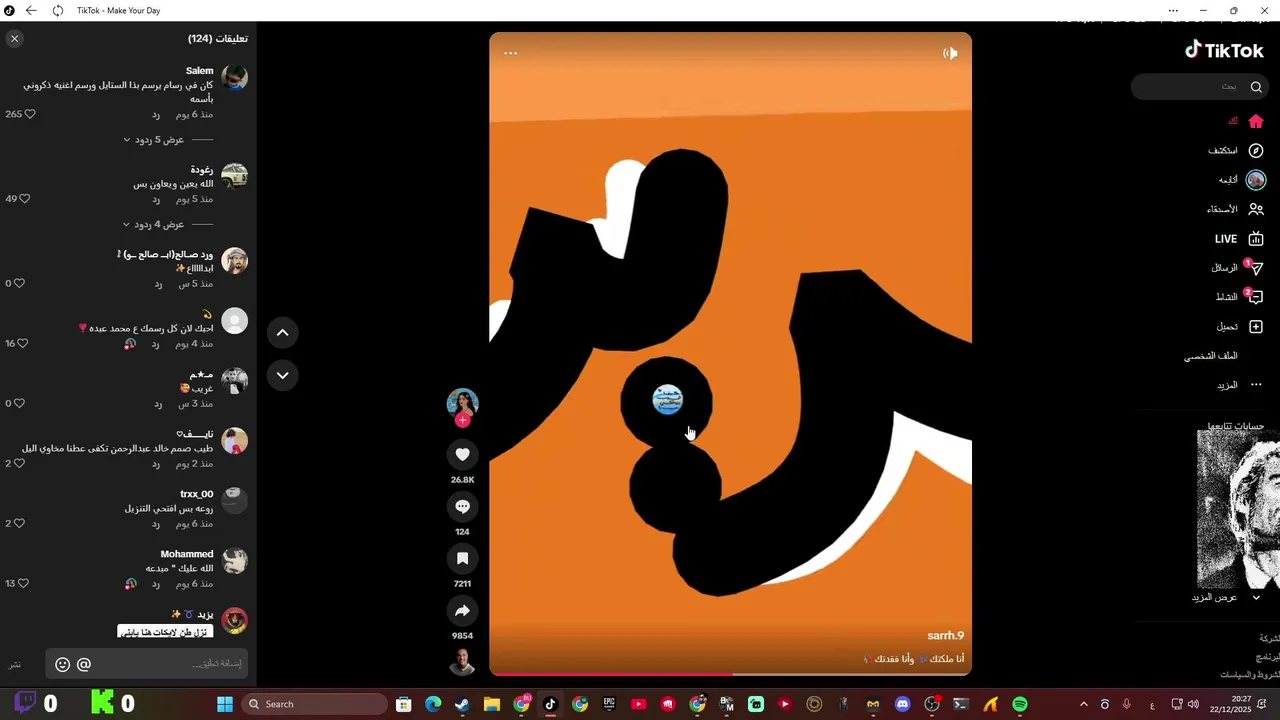This screenshot has height=720, width=1280.
Task: Share the video with the arrow icon
Action: 462,611
